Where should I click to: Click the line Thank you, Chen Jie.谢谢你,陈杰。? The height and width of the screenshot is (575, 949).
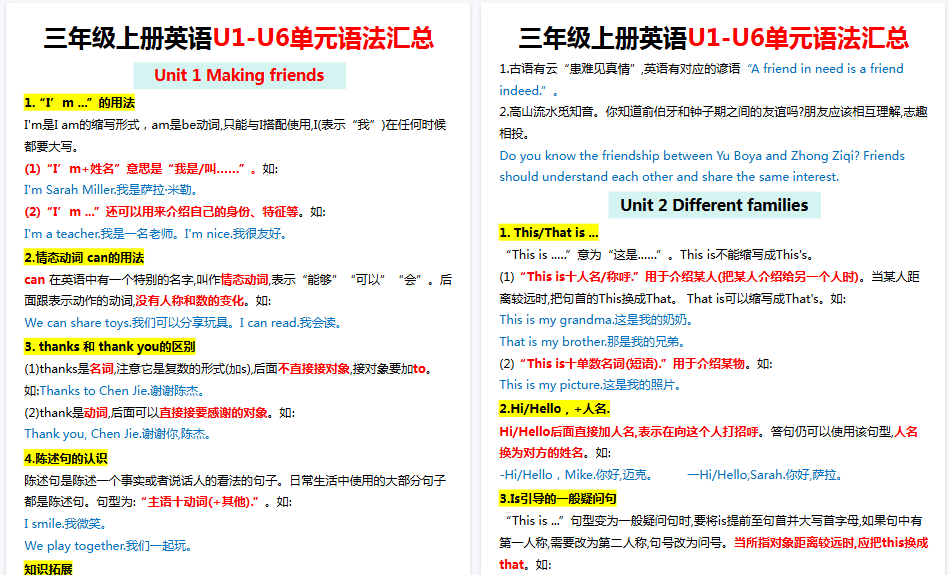(117, 433)
